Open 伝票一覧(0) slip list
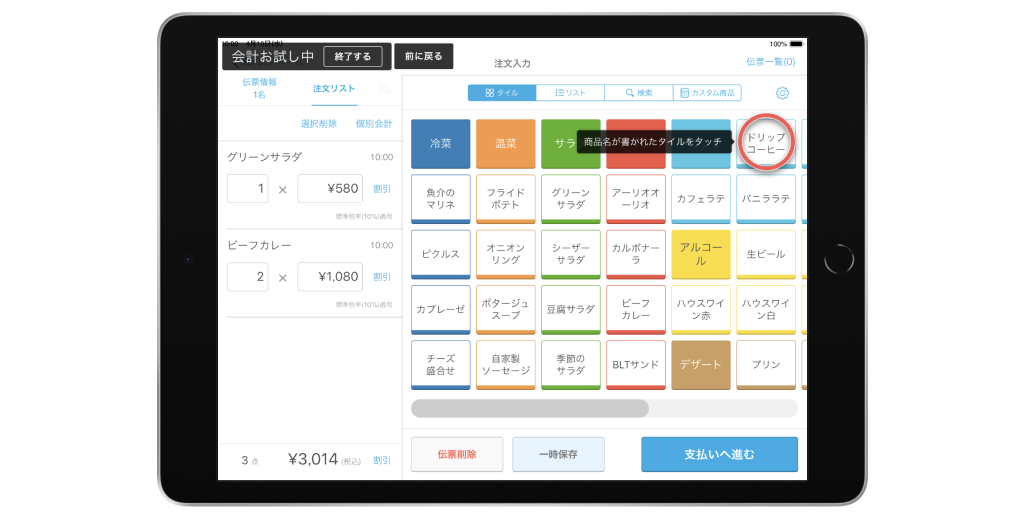Viewport: 1026px width, 518px height. [770, 62]
